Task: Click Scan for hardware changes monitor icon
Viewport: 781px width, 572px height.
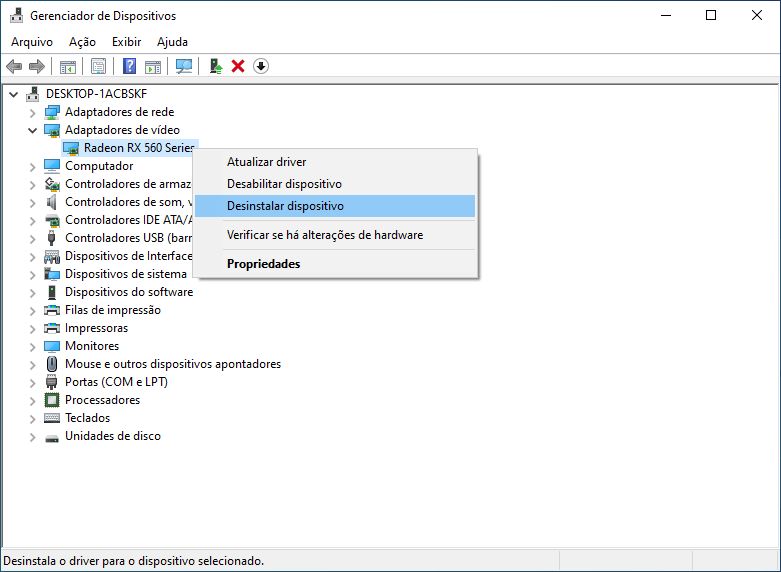Action: [184, 66]
